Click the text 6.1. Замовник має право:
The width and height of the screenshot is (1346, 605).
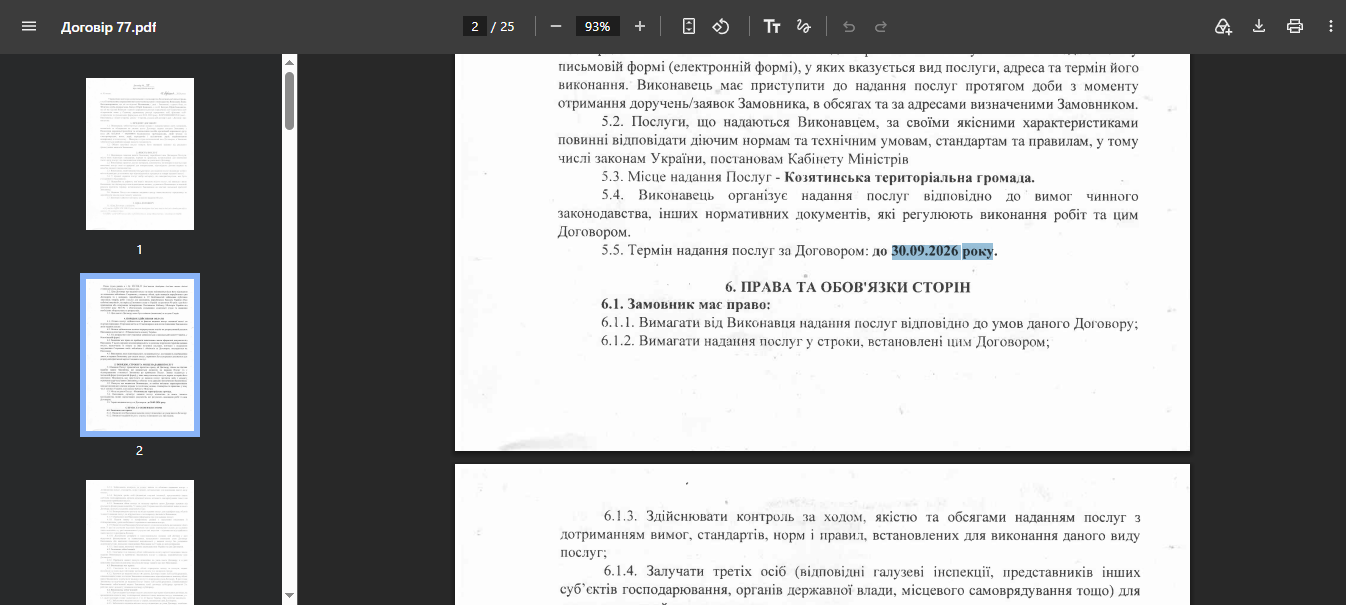(x=686, y=304)
